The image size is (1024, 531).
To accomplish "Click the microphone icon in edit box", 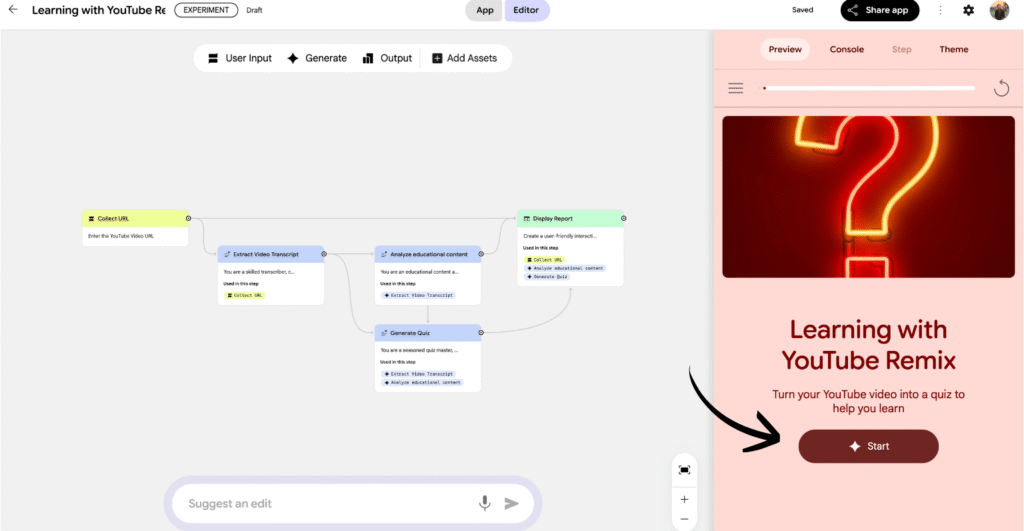I will pyautogui.click(x=485, y=503).
